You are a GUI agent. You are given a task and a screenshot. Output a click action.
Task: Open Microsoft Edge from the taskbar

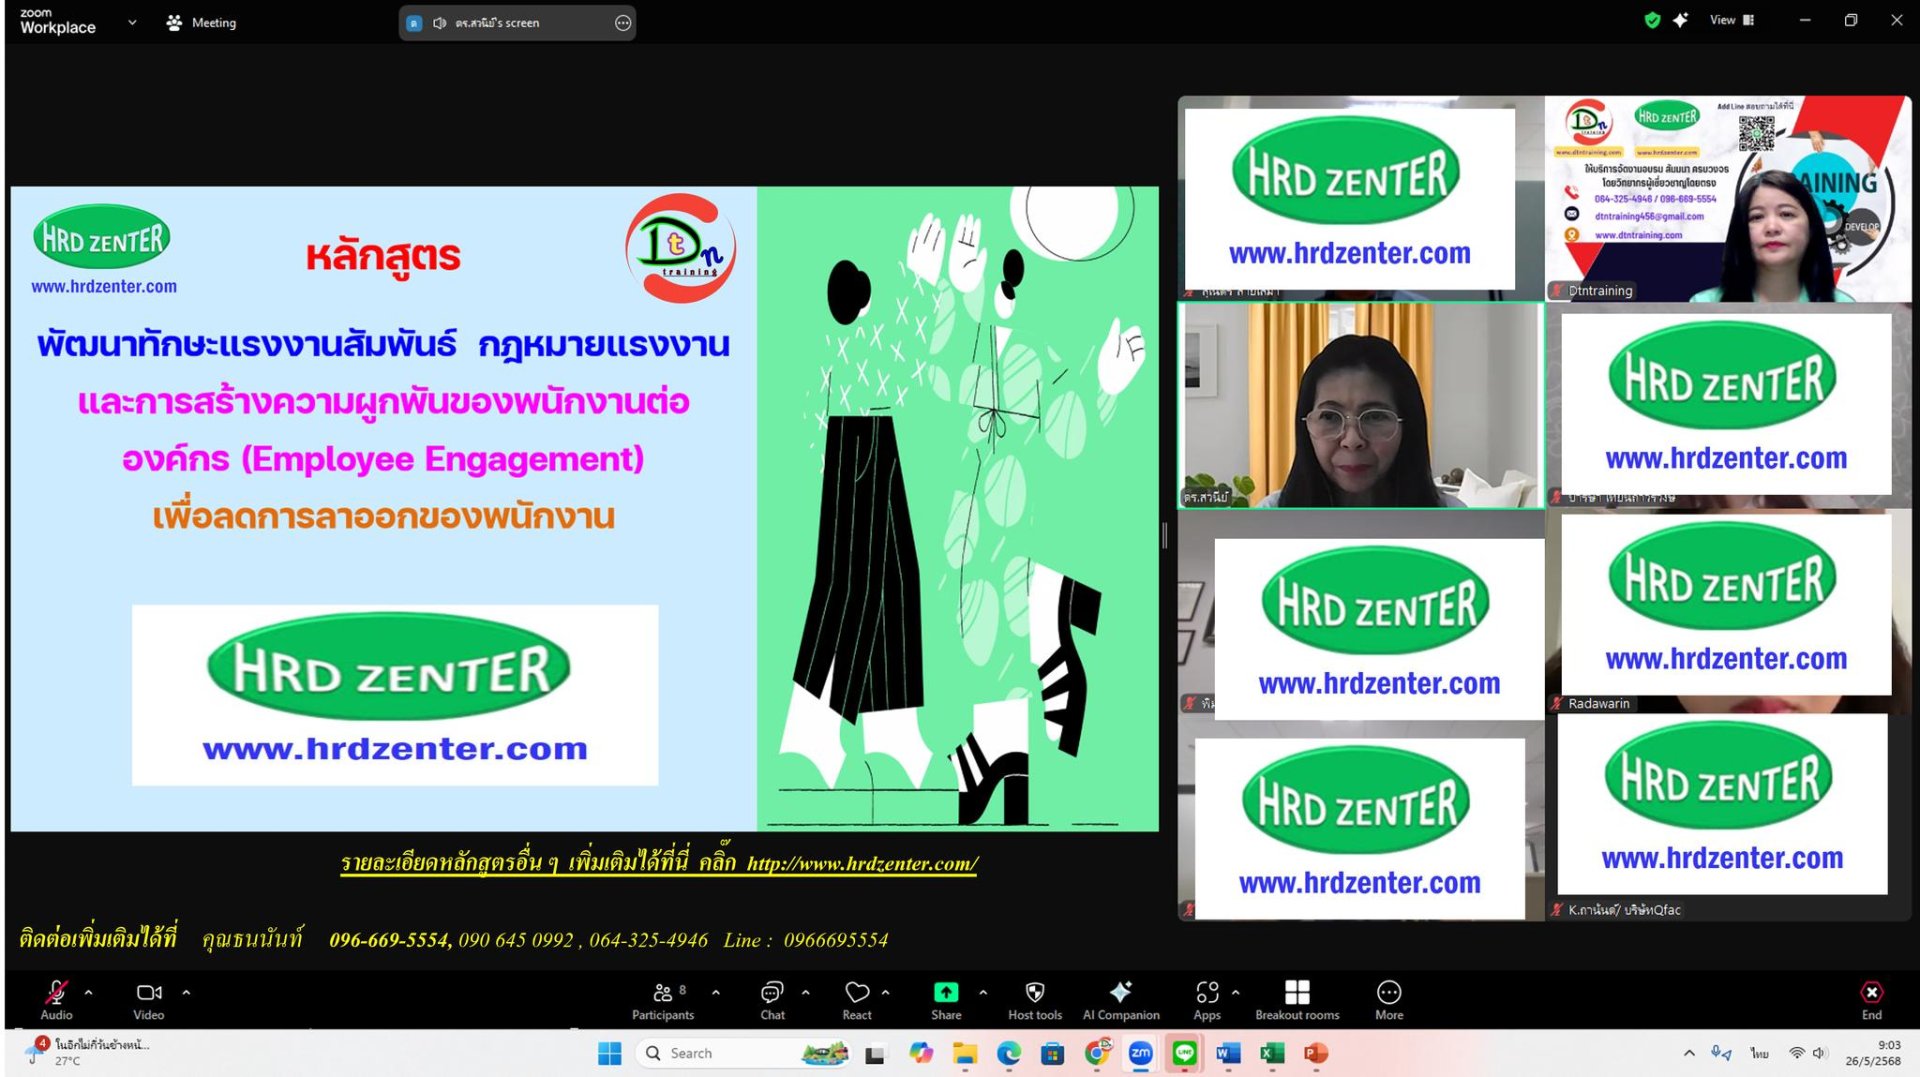point(1008,1053)
